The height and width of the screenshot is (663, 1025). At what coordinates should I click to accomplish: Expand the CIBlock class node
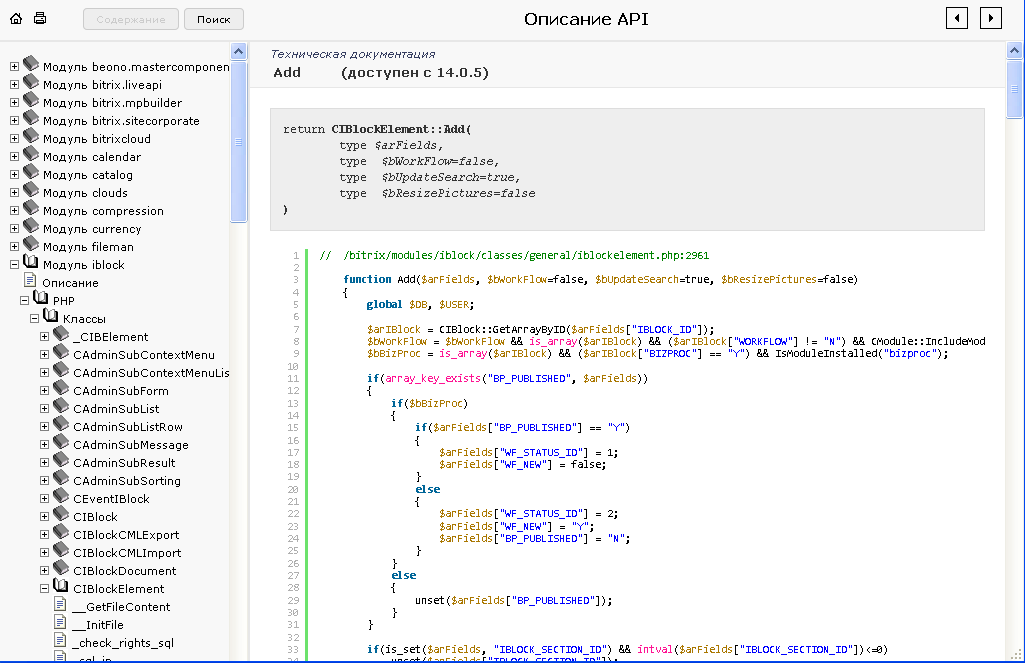tap(45, 517)
